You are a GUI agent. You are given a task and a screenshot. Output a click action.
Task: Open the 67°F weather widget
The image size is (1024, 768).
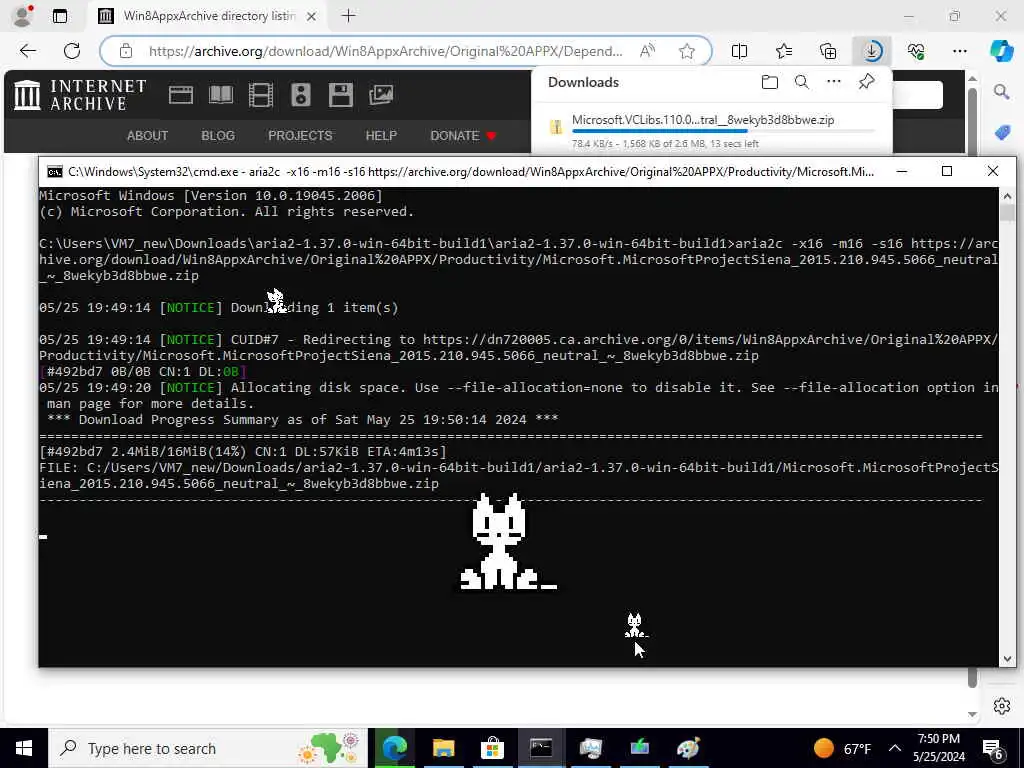pos(842,748)
